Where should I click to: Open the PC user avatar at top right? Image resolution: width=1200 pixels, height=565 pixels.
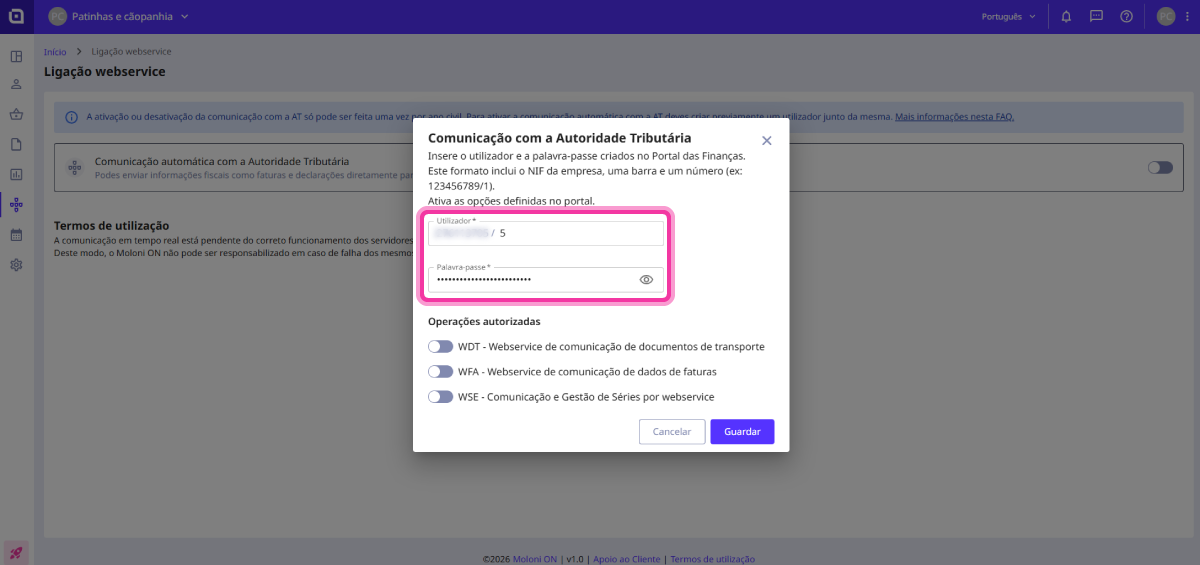(x=1166, y=16)
